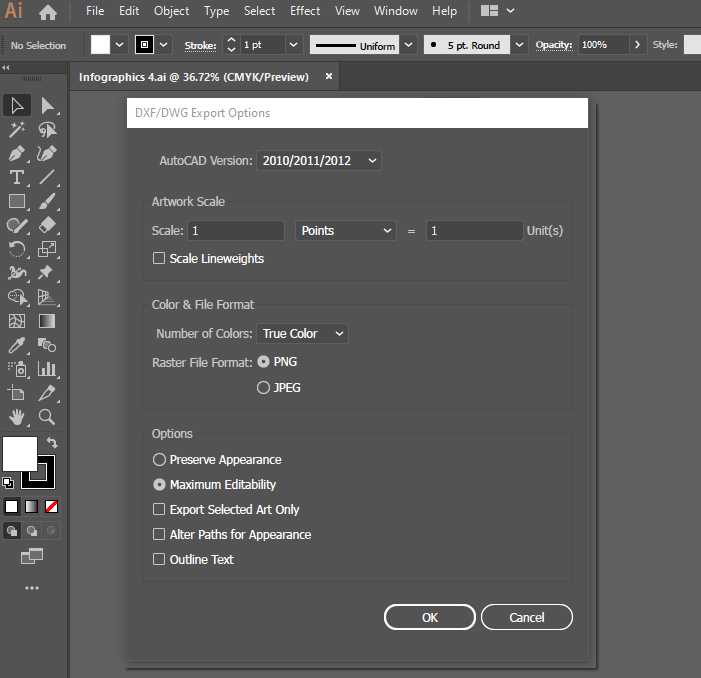This screenshot has width=701, height=678.
Task: Select the Selection tool (black arrow)
Action: coord(17,106)
